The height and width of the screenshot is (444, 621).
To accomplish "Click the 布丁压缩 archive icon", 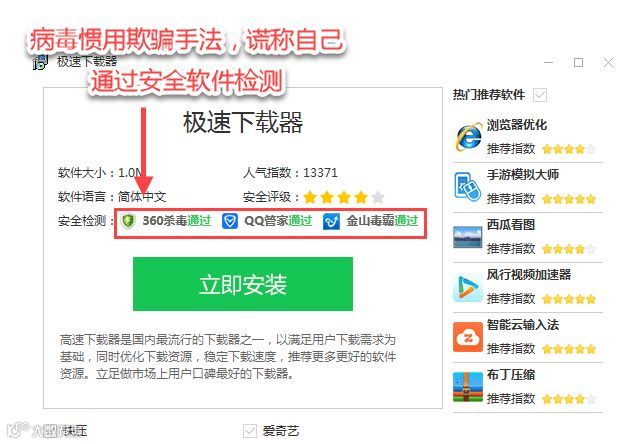I will [x=467, y=387].
